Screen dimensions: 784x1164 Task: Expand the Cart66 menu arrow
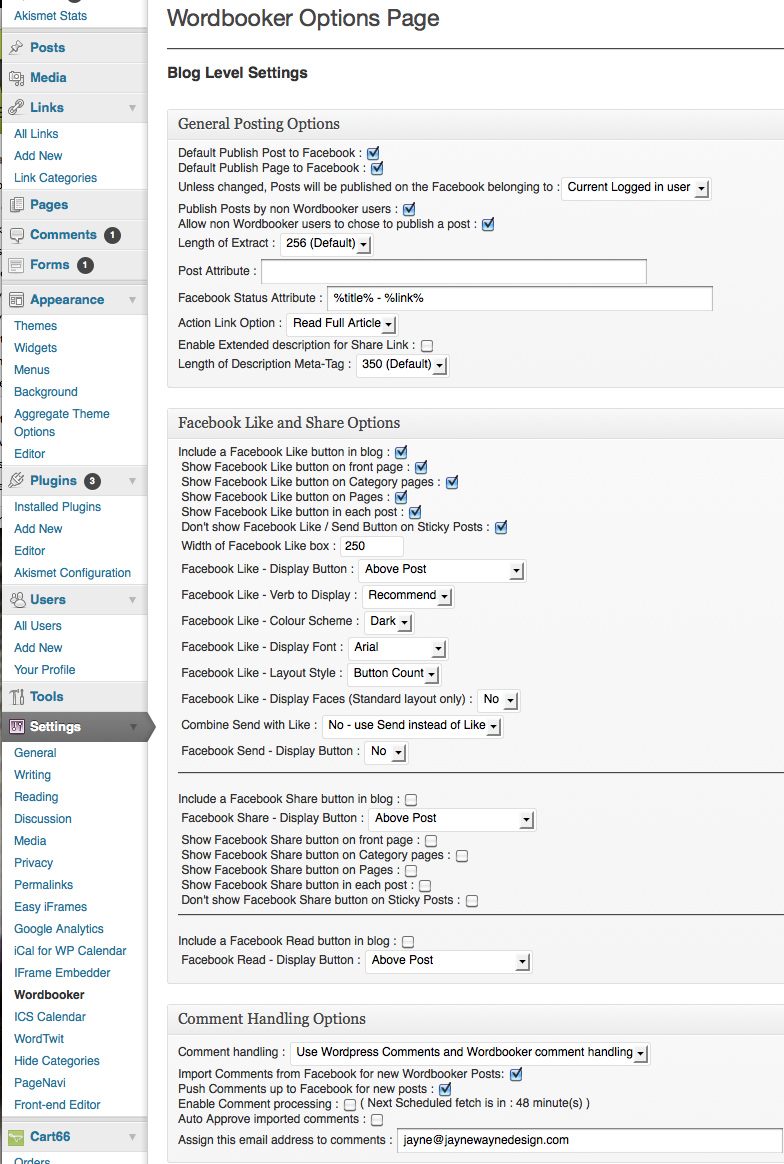(132, 1137)
